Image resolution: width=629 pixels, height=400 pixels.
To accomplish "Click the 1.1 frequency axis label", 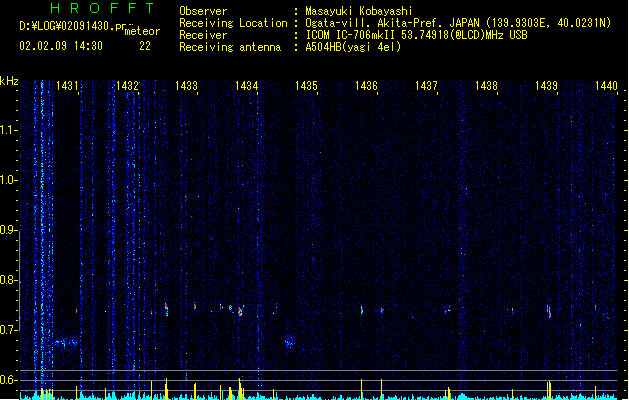I will [8, 130].
